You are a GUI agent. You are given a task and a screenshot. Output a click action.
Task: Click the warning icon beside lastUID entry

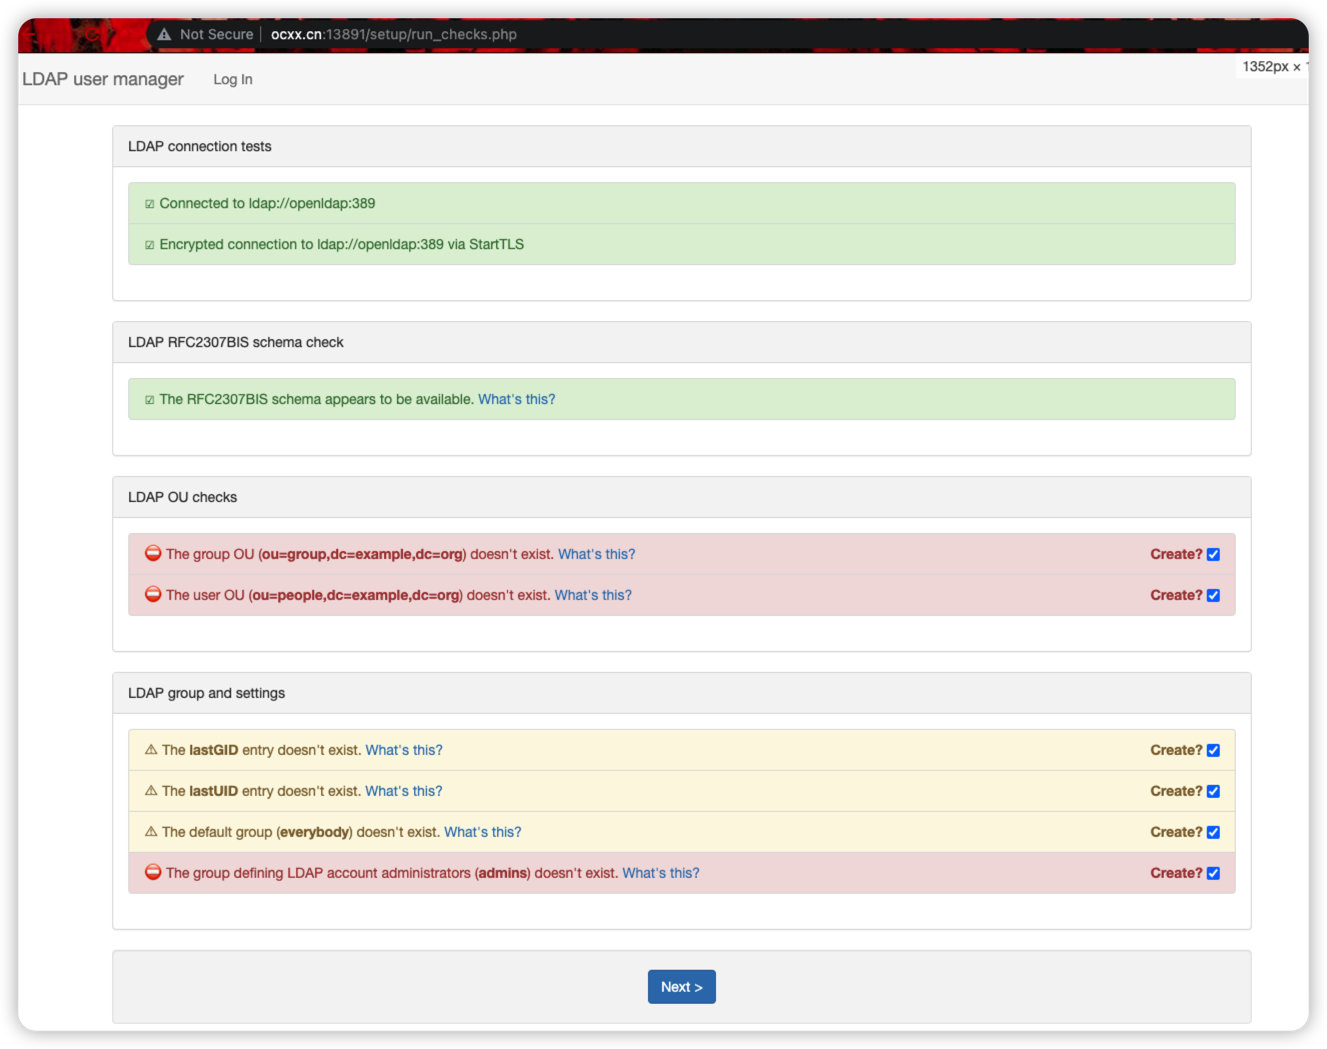click(151, 791)
